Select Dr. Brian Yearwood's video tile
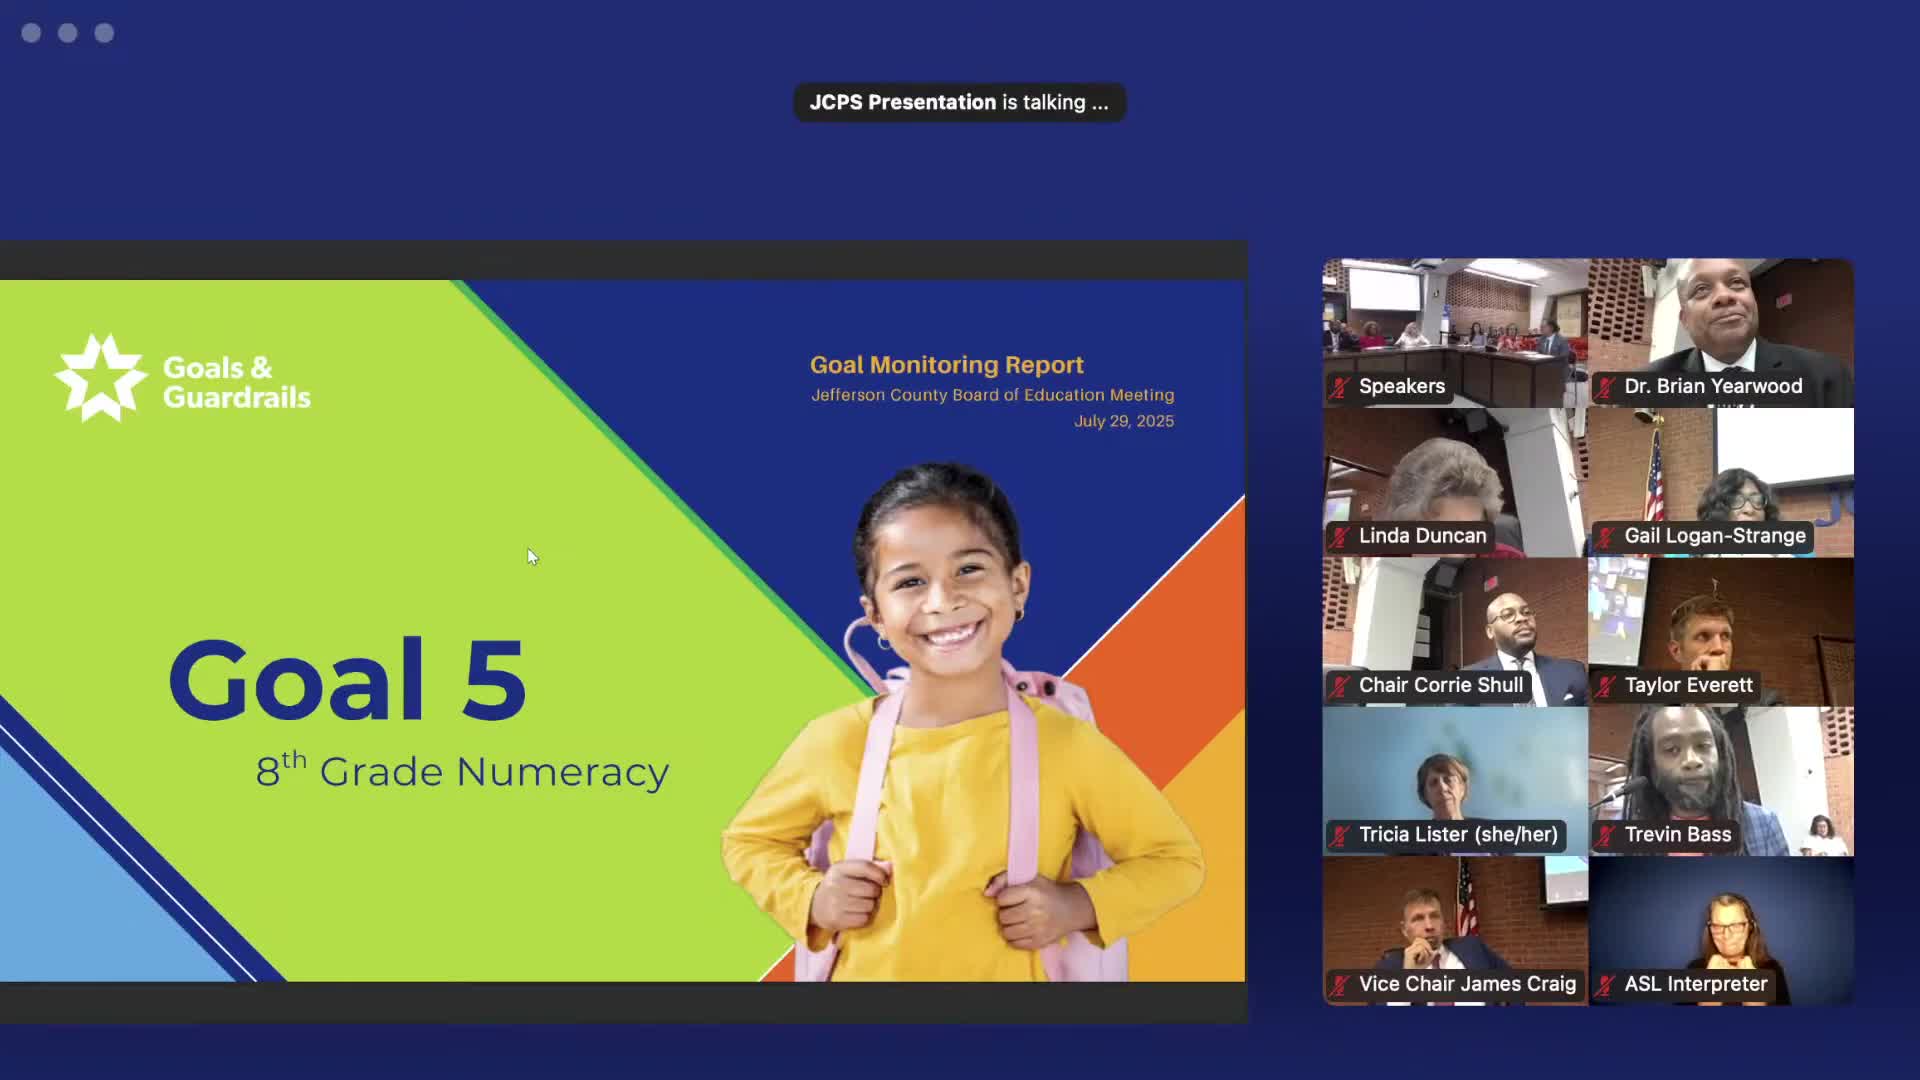This screenshot has height=1080, width=1920. 1720,320
